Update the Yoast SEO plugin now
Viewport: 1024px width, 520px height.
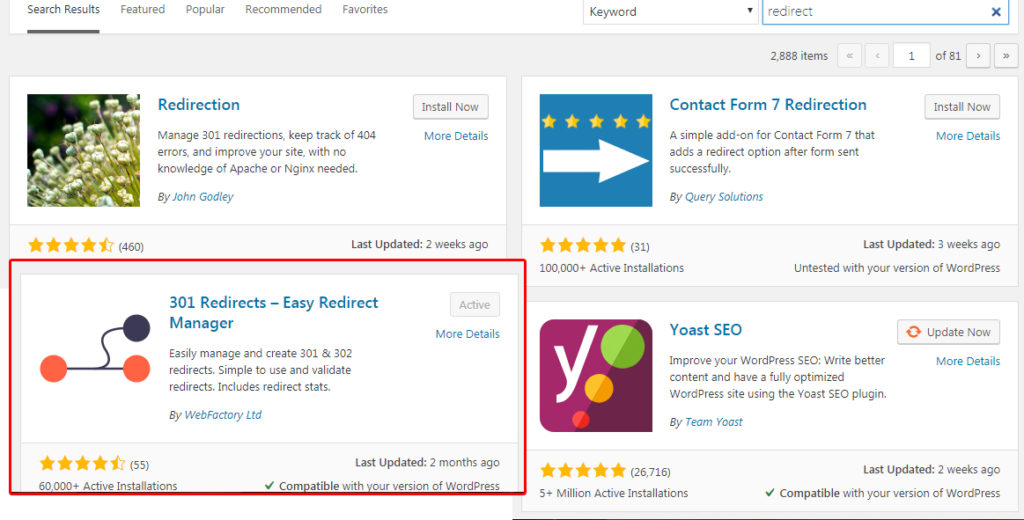tap(948, 332)
